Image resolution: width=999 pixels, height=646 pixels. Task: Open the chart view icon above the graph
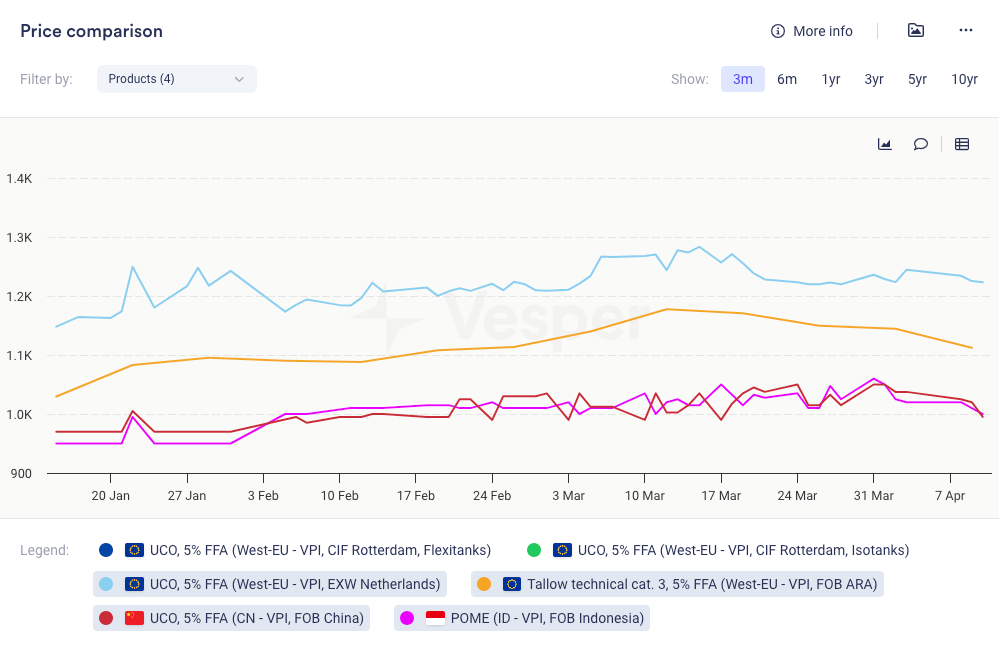[884, 144]
